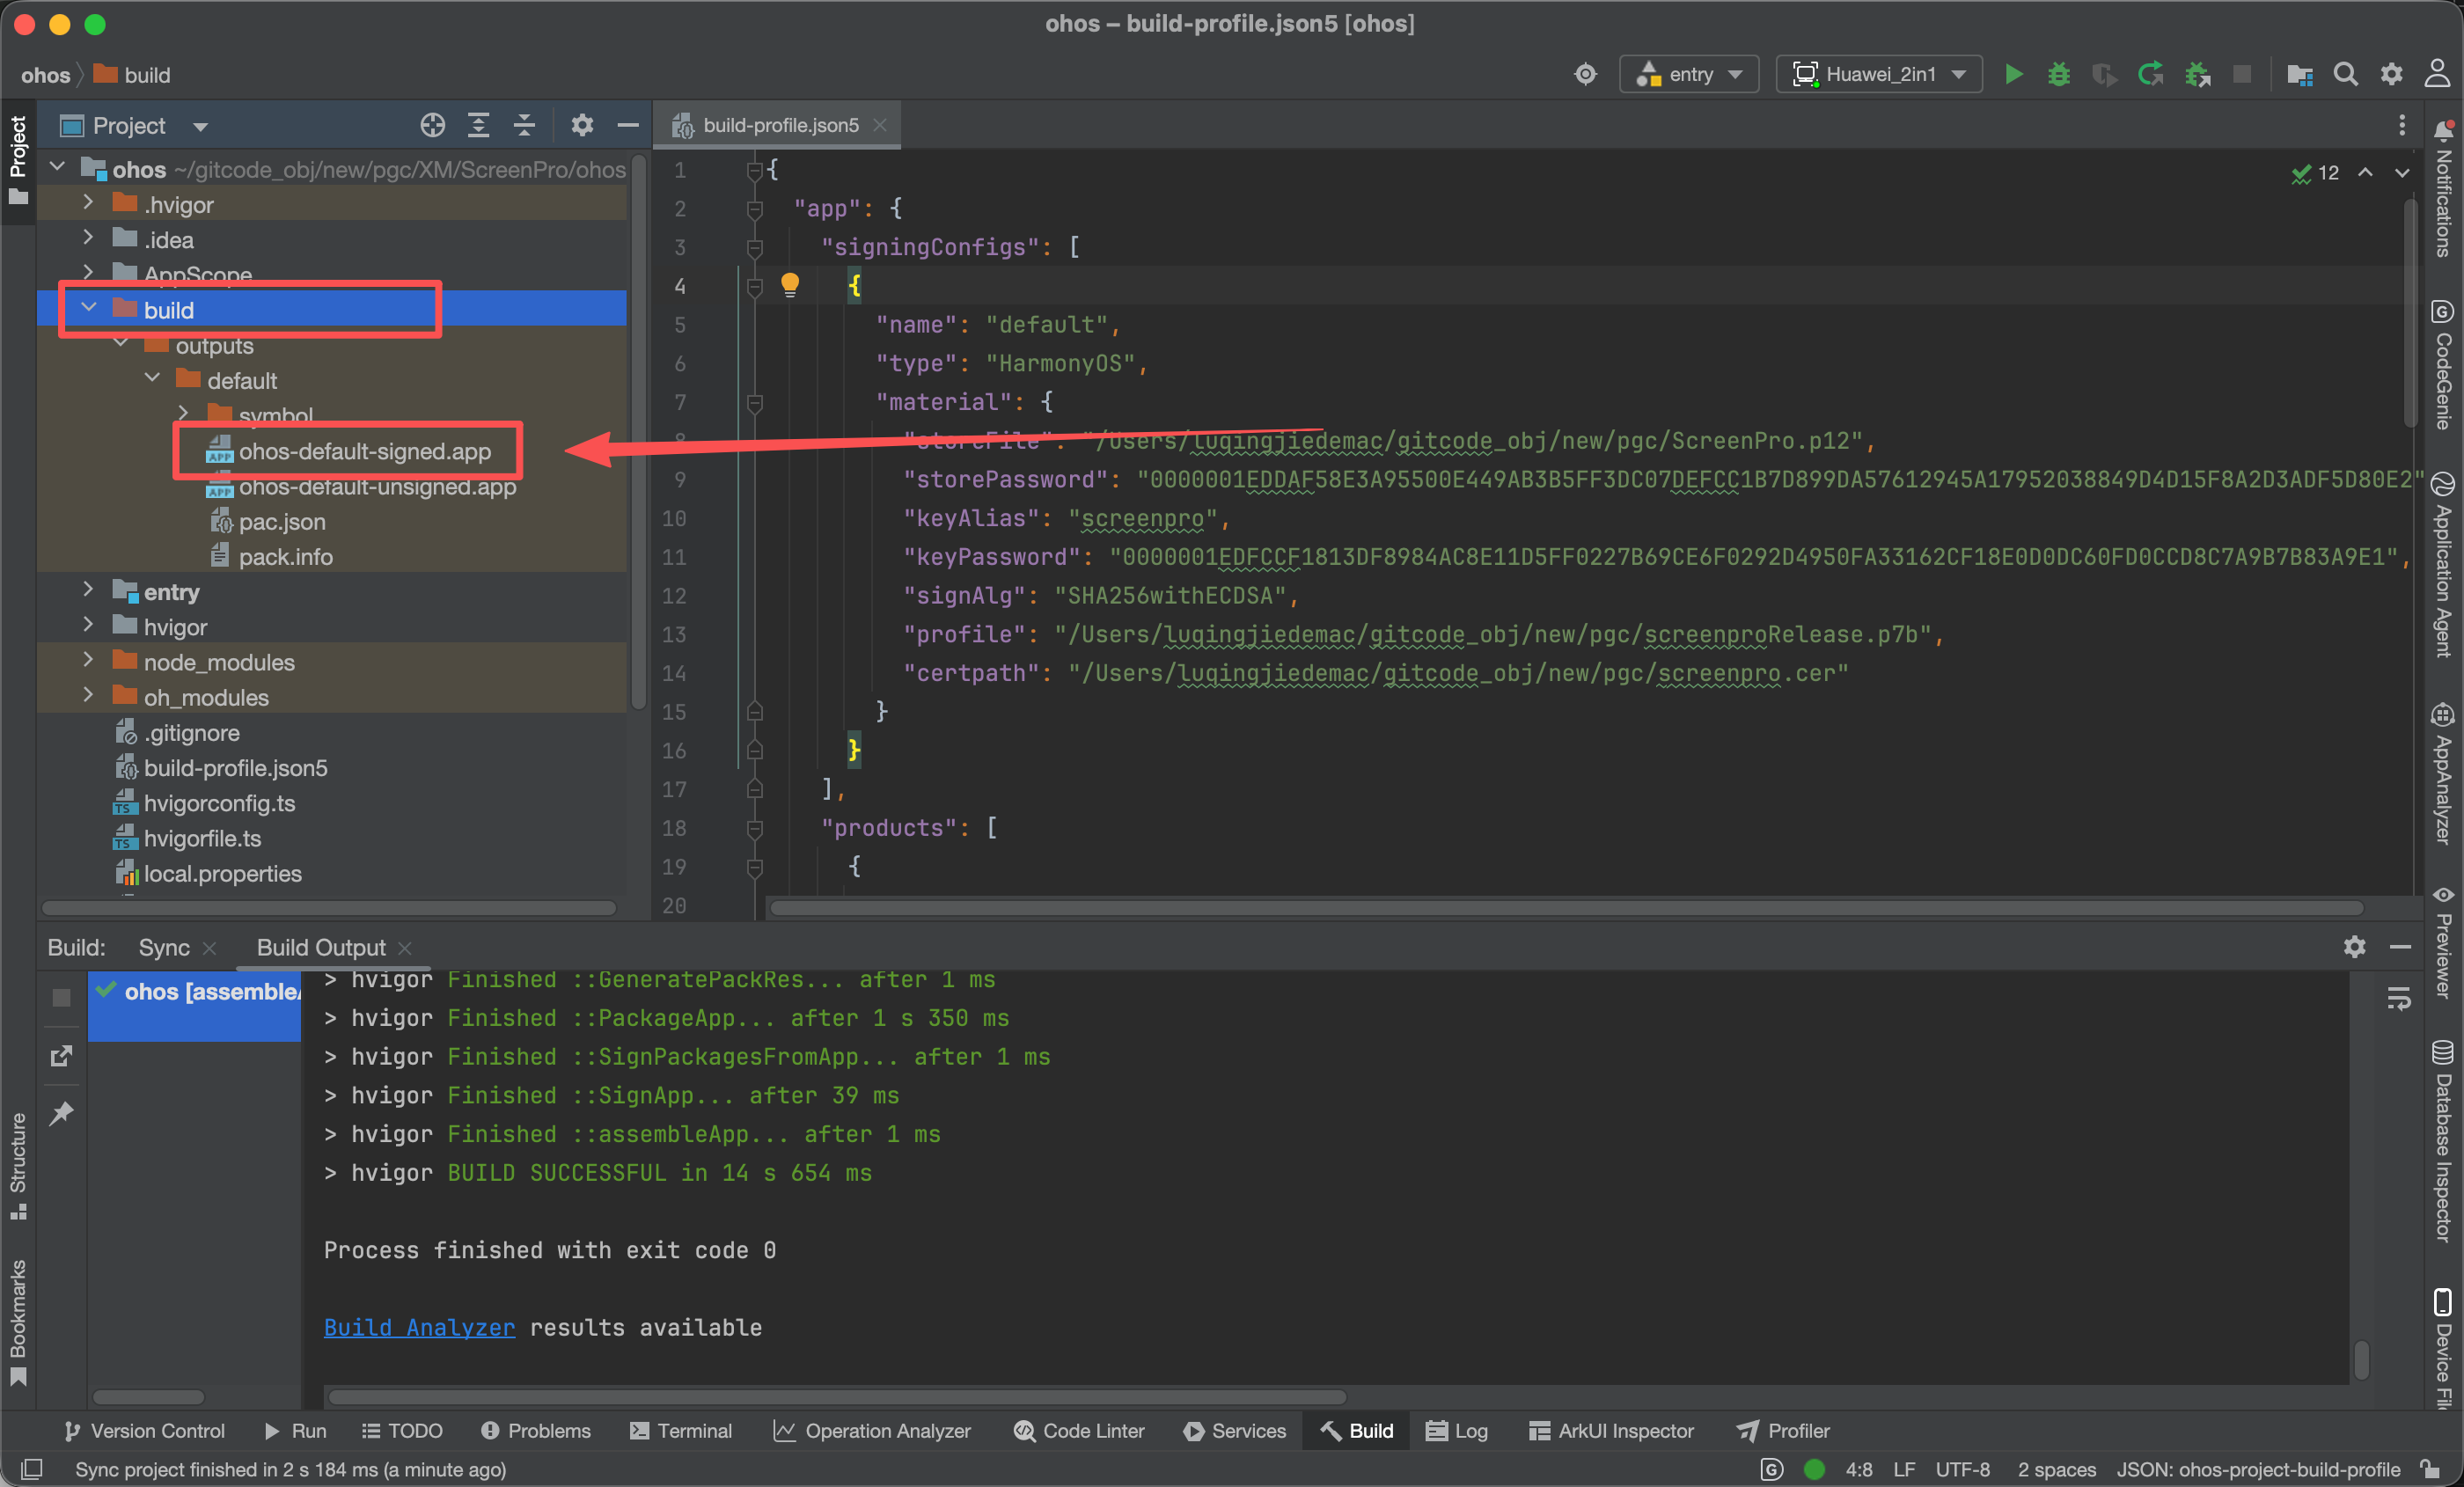This screenshot has width=2464, height=1487.
Task: Hide the Project tool window
Action: point(627,125)
